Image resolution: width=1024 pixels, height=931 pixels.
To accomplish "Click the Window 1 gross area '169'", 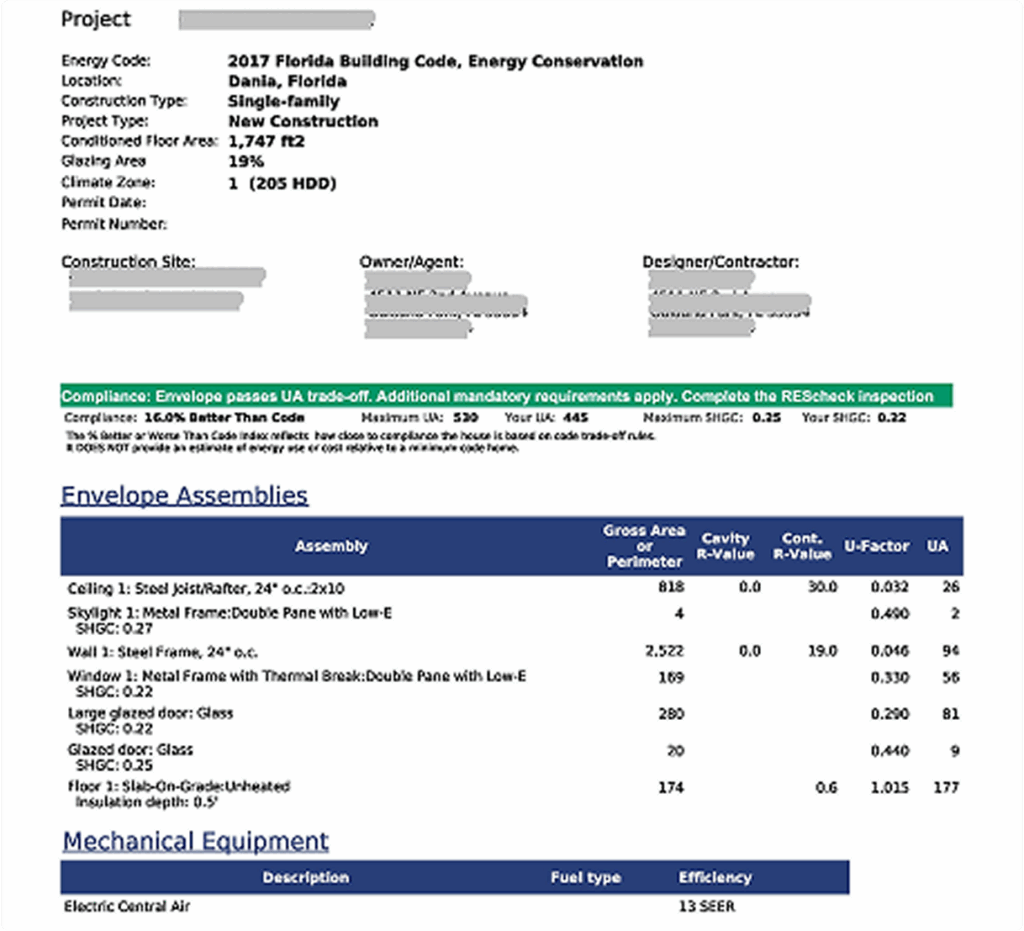I will click(x=671, y=678).
